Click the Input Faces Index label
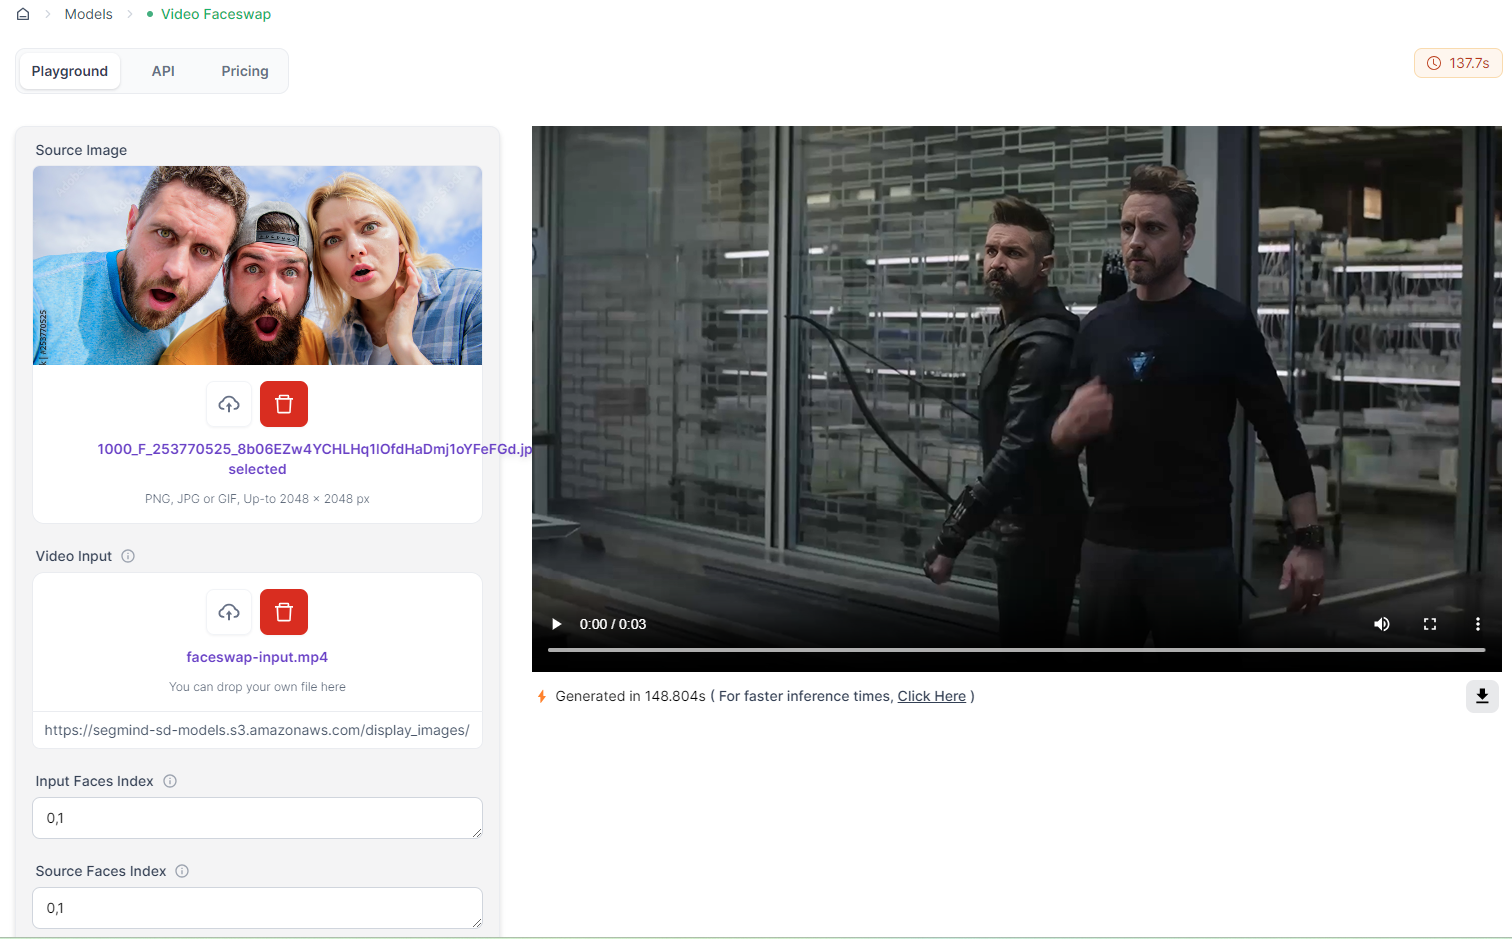 click(x=94, y=781)
